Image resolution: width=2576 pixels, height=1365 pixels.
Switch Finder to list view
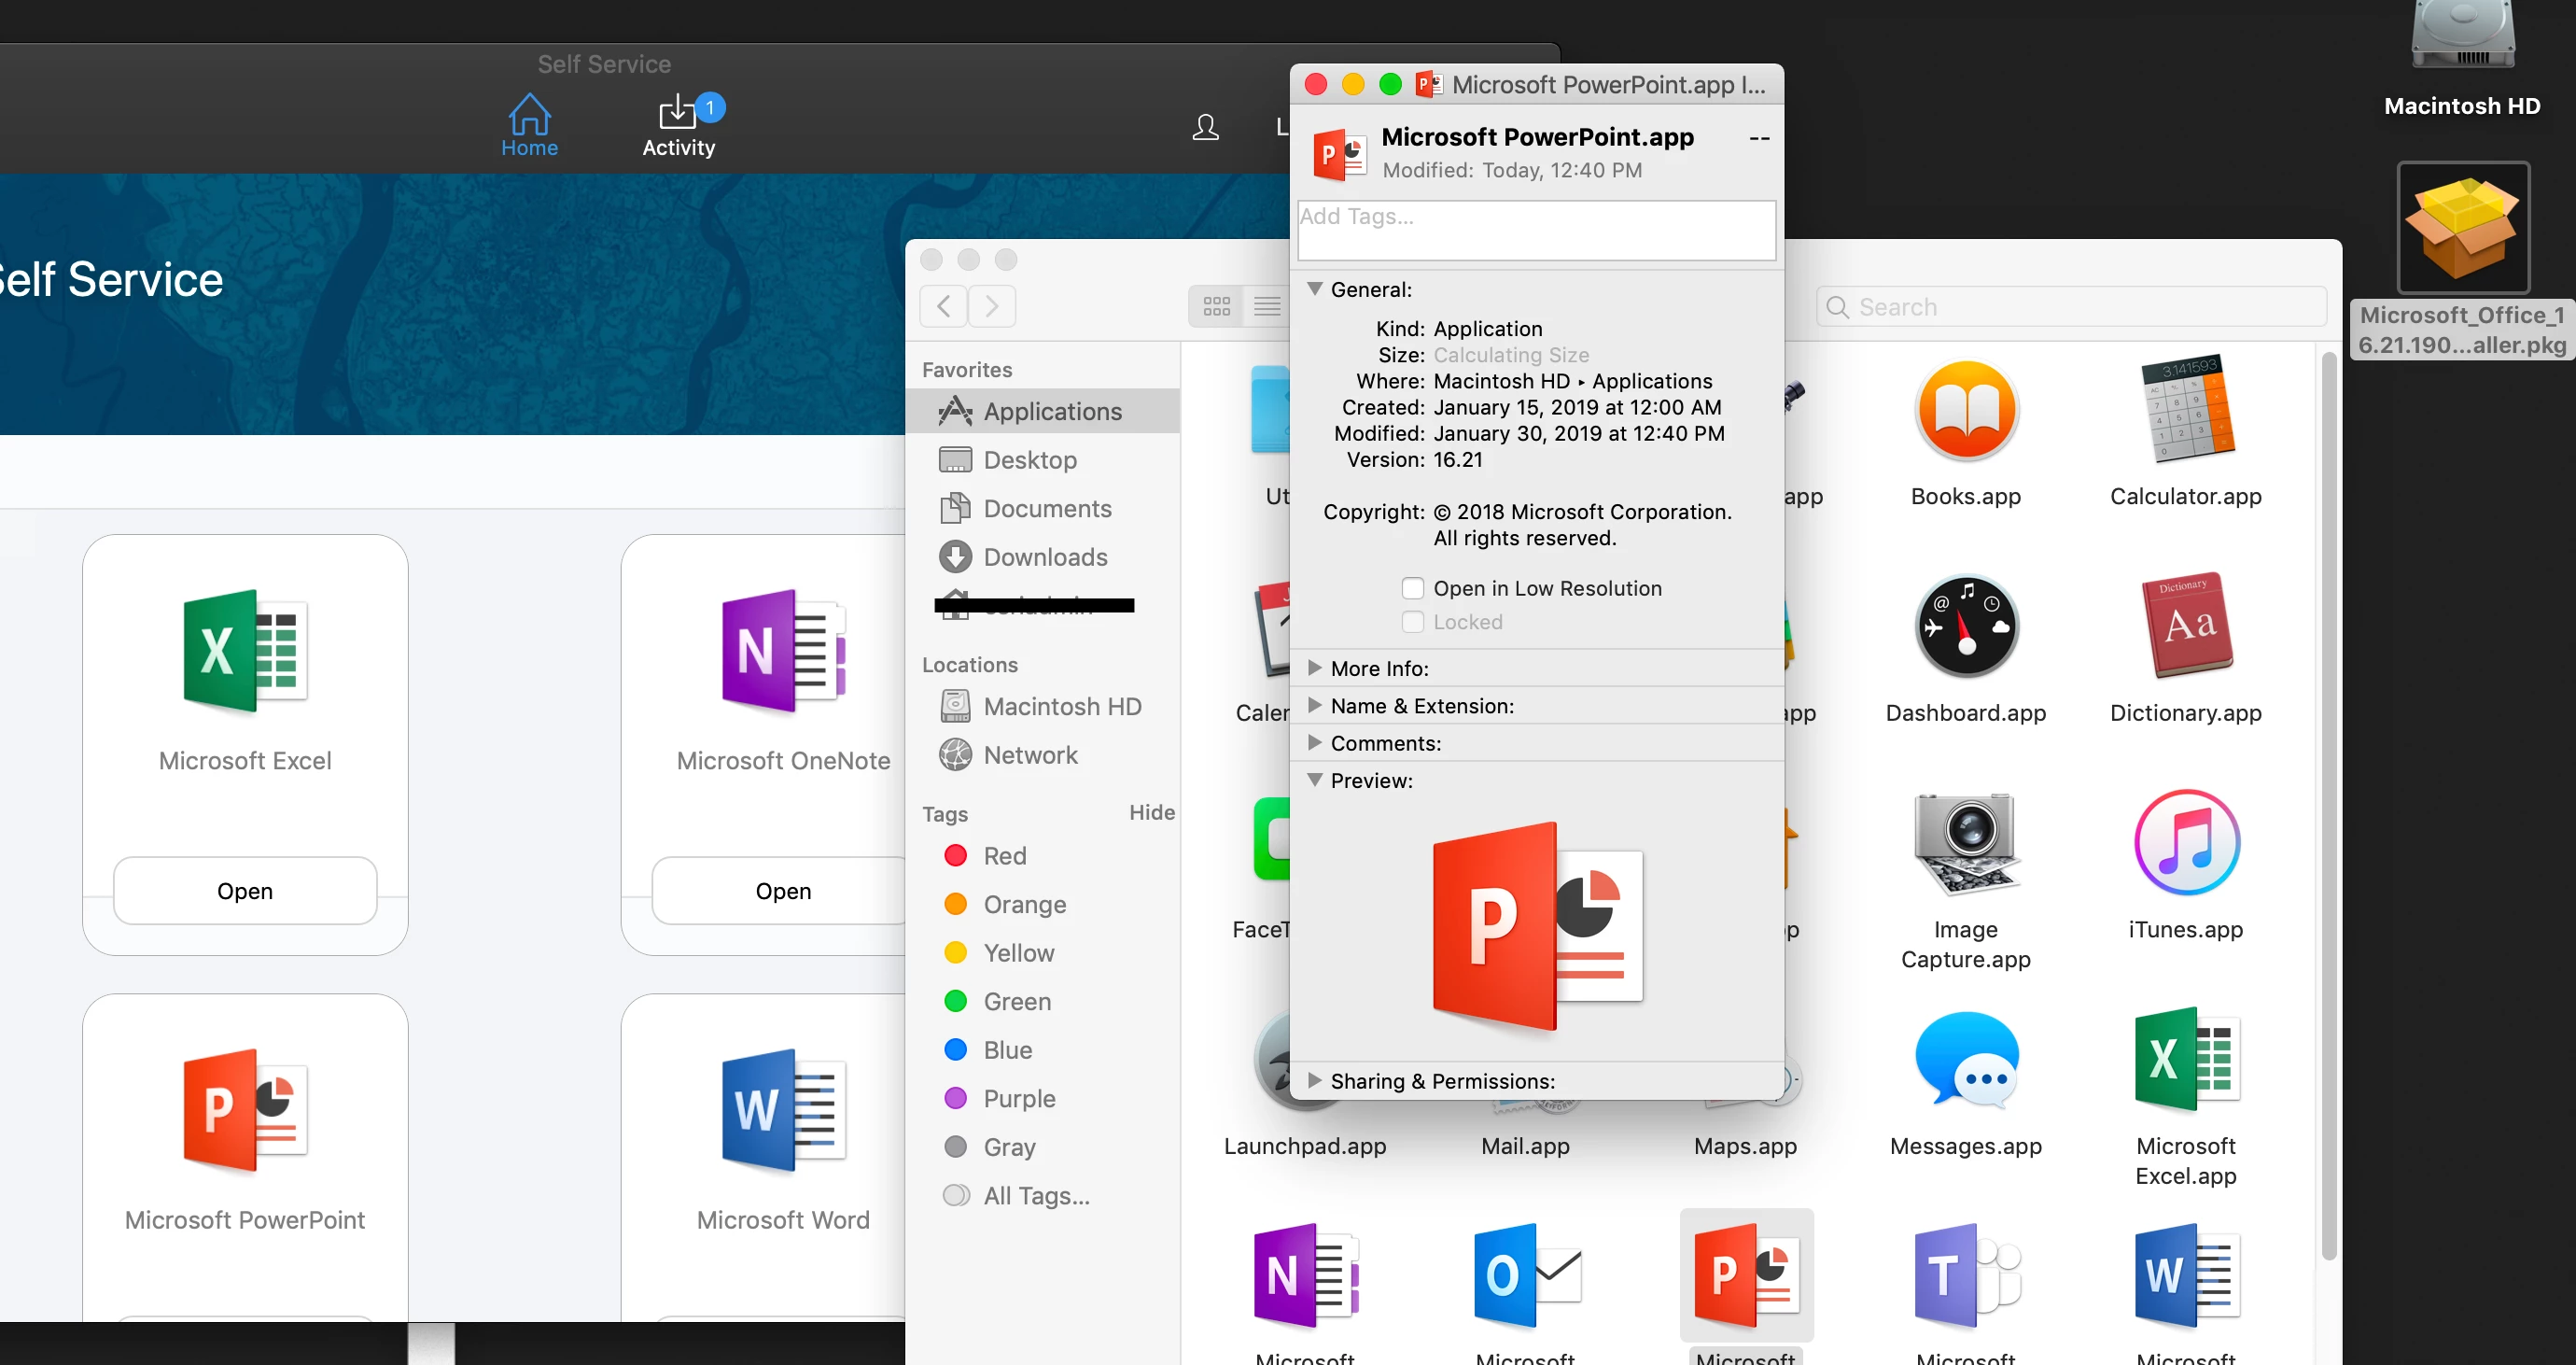pos(1266,306)
